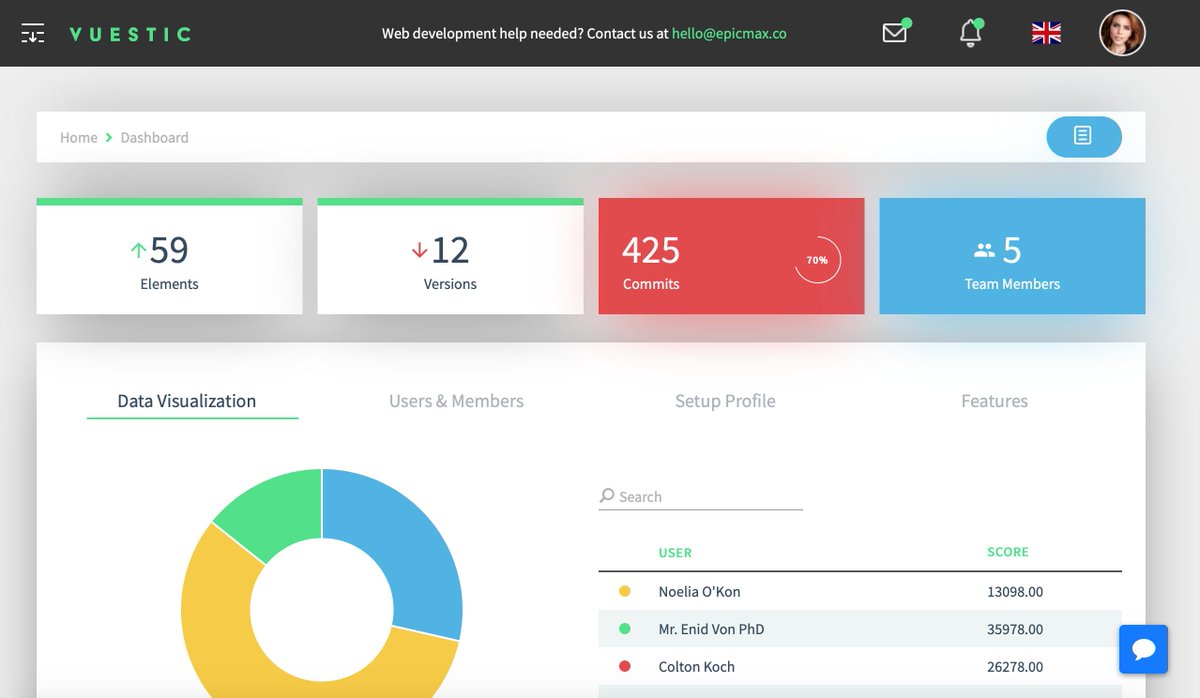Open the UK flag language selector
Viewport: 1200px width, 698px height.
[1046, 33]
